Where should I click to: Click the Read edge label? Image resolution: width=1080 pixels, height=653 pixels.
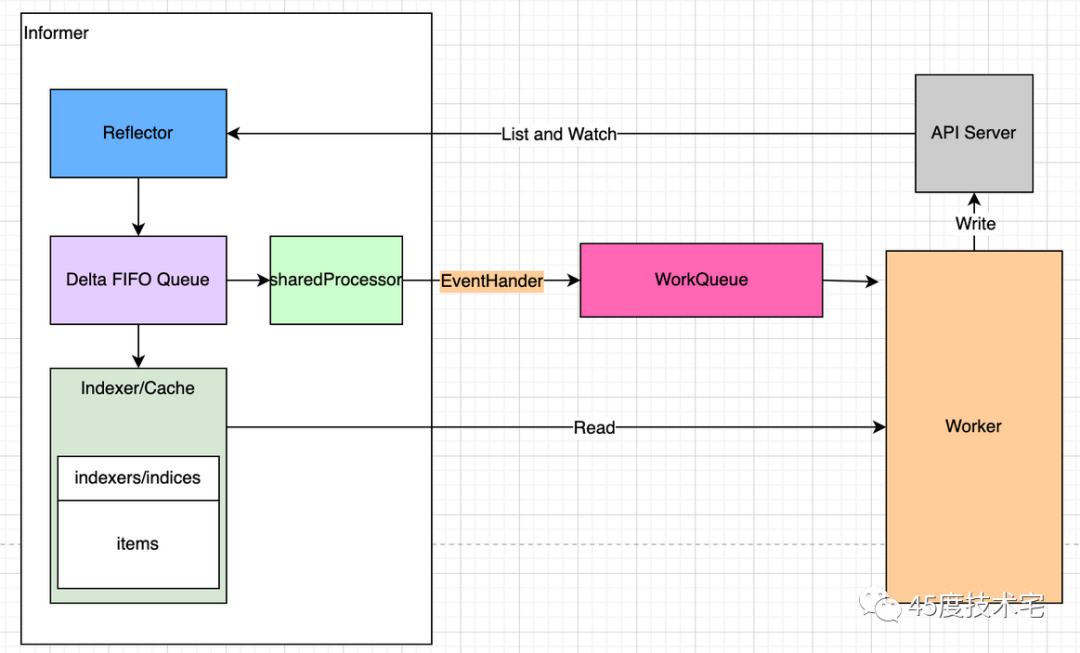point(594,428)
